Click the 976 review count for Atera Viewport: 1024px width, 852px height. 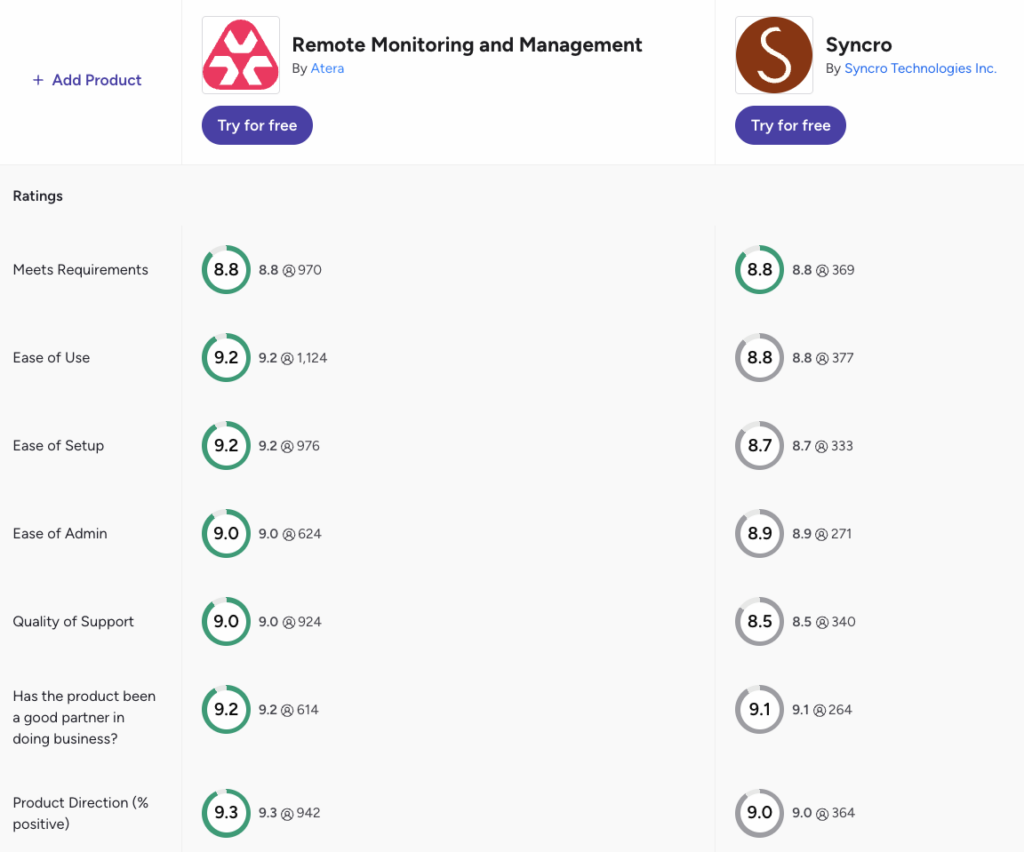tap(308, 446)
